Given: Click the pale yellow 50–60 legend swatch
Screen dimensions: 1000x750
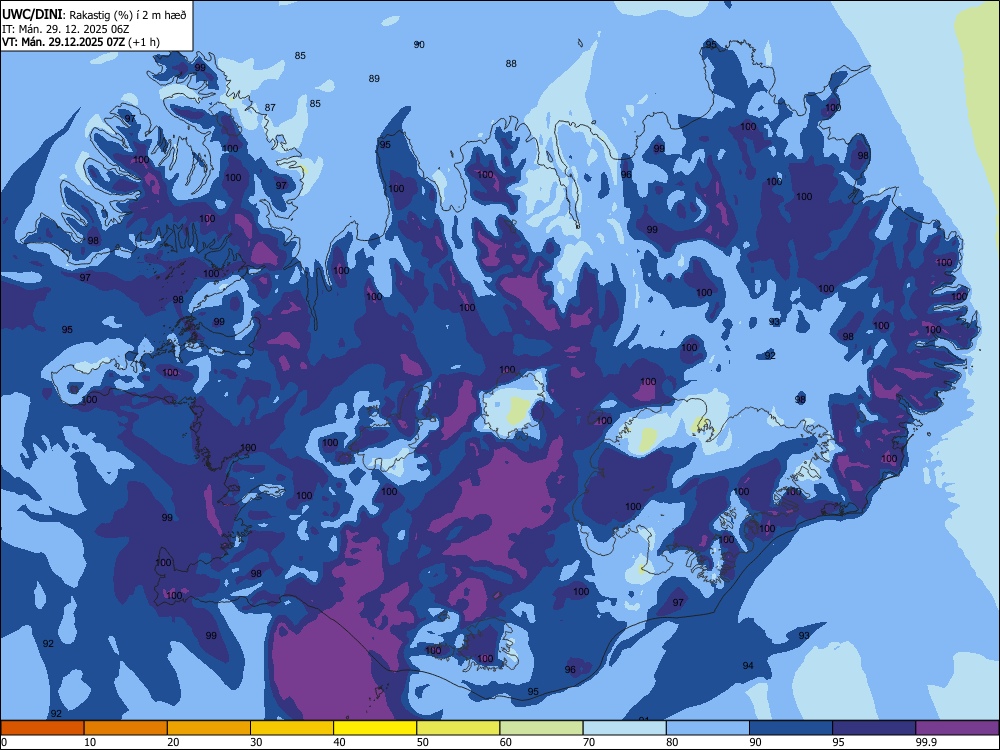Looking at the screenshot, I should point(459,728).
